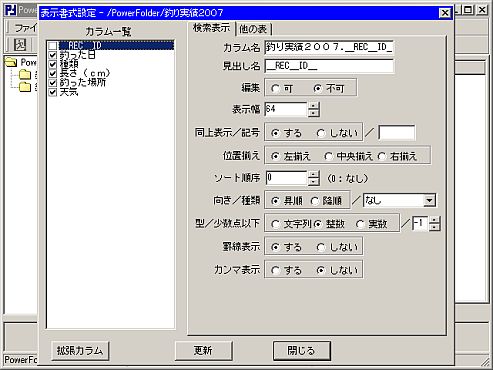Open the sort kind dropdown showing なし
Viewport: 493px width, 370px height.
coord(429,201)
